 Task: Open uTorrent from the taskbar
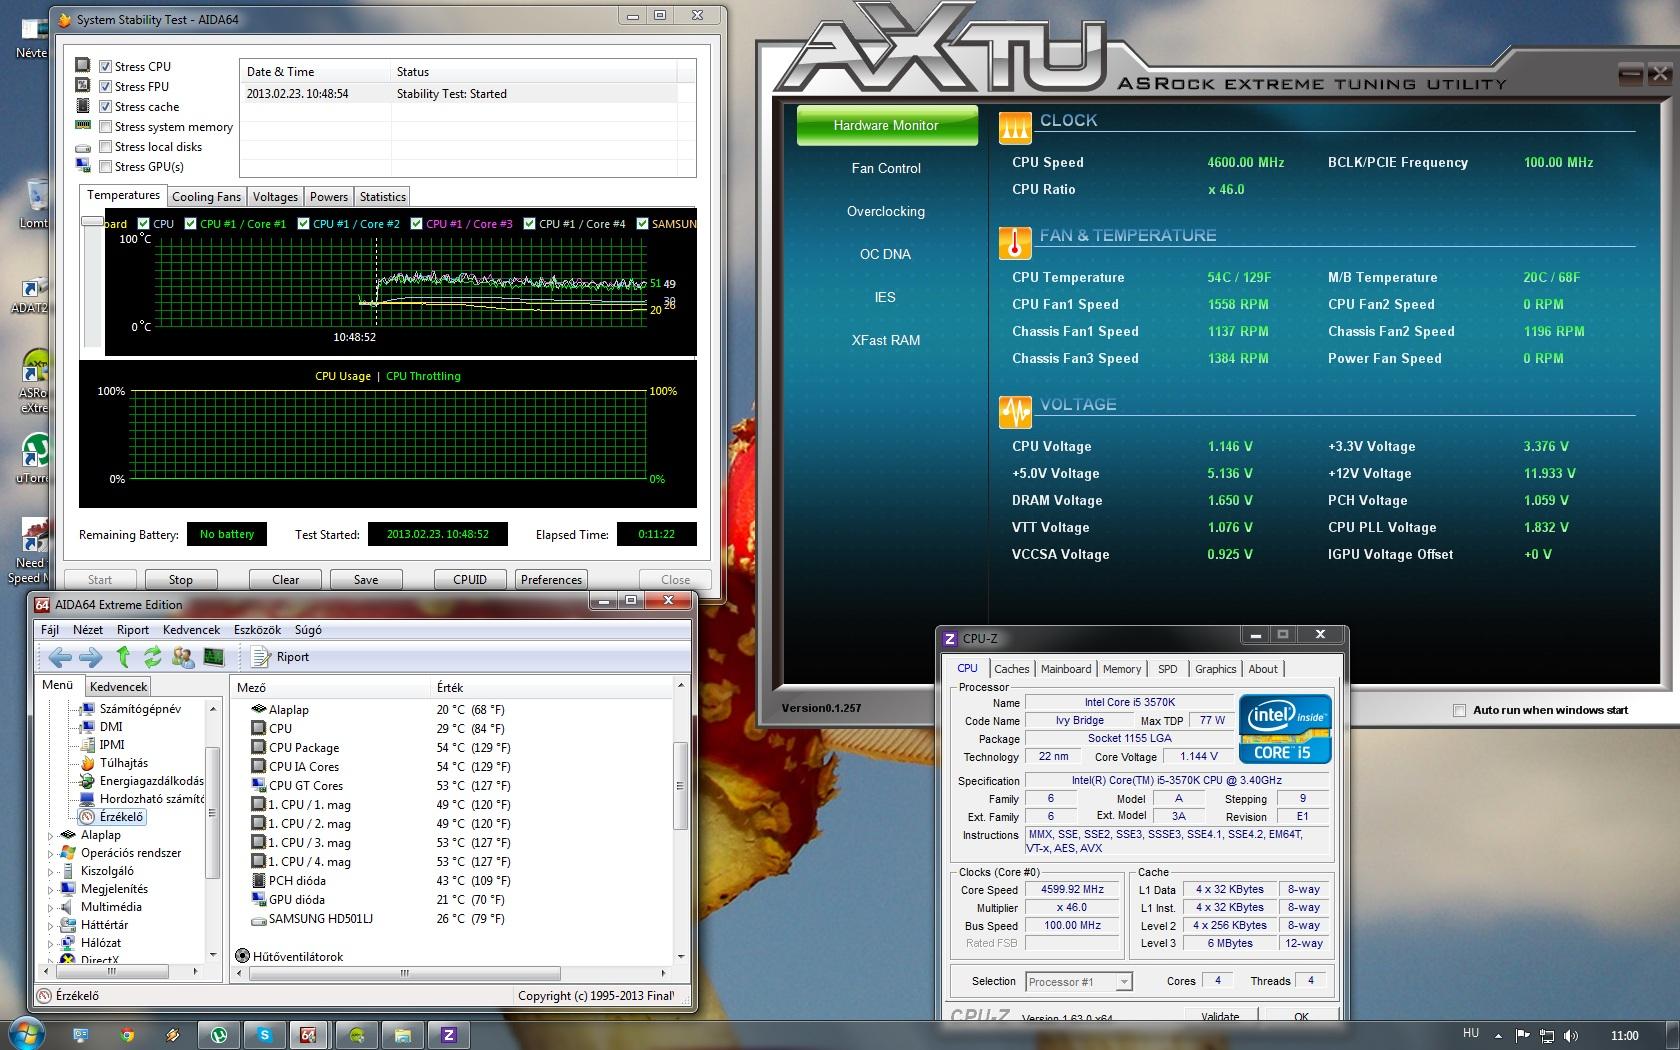pos(219,1035)
